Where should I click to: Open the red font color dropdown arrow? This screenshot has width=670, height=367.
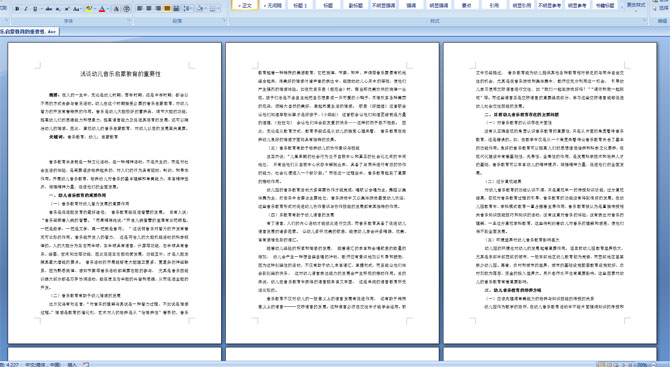coord(108,9)
